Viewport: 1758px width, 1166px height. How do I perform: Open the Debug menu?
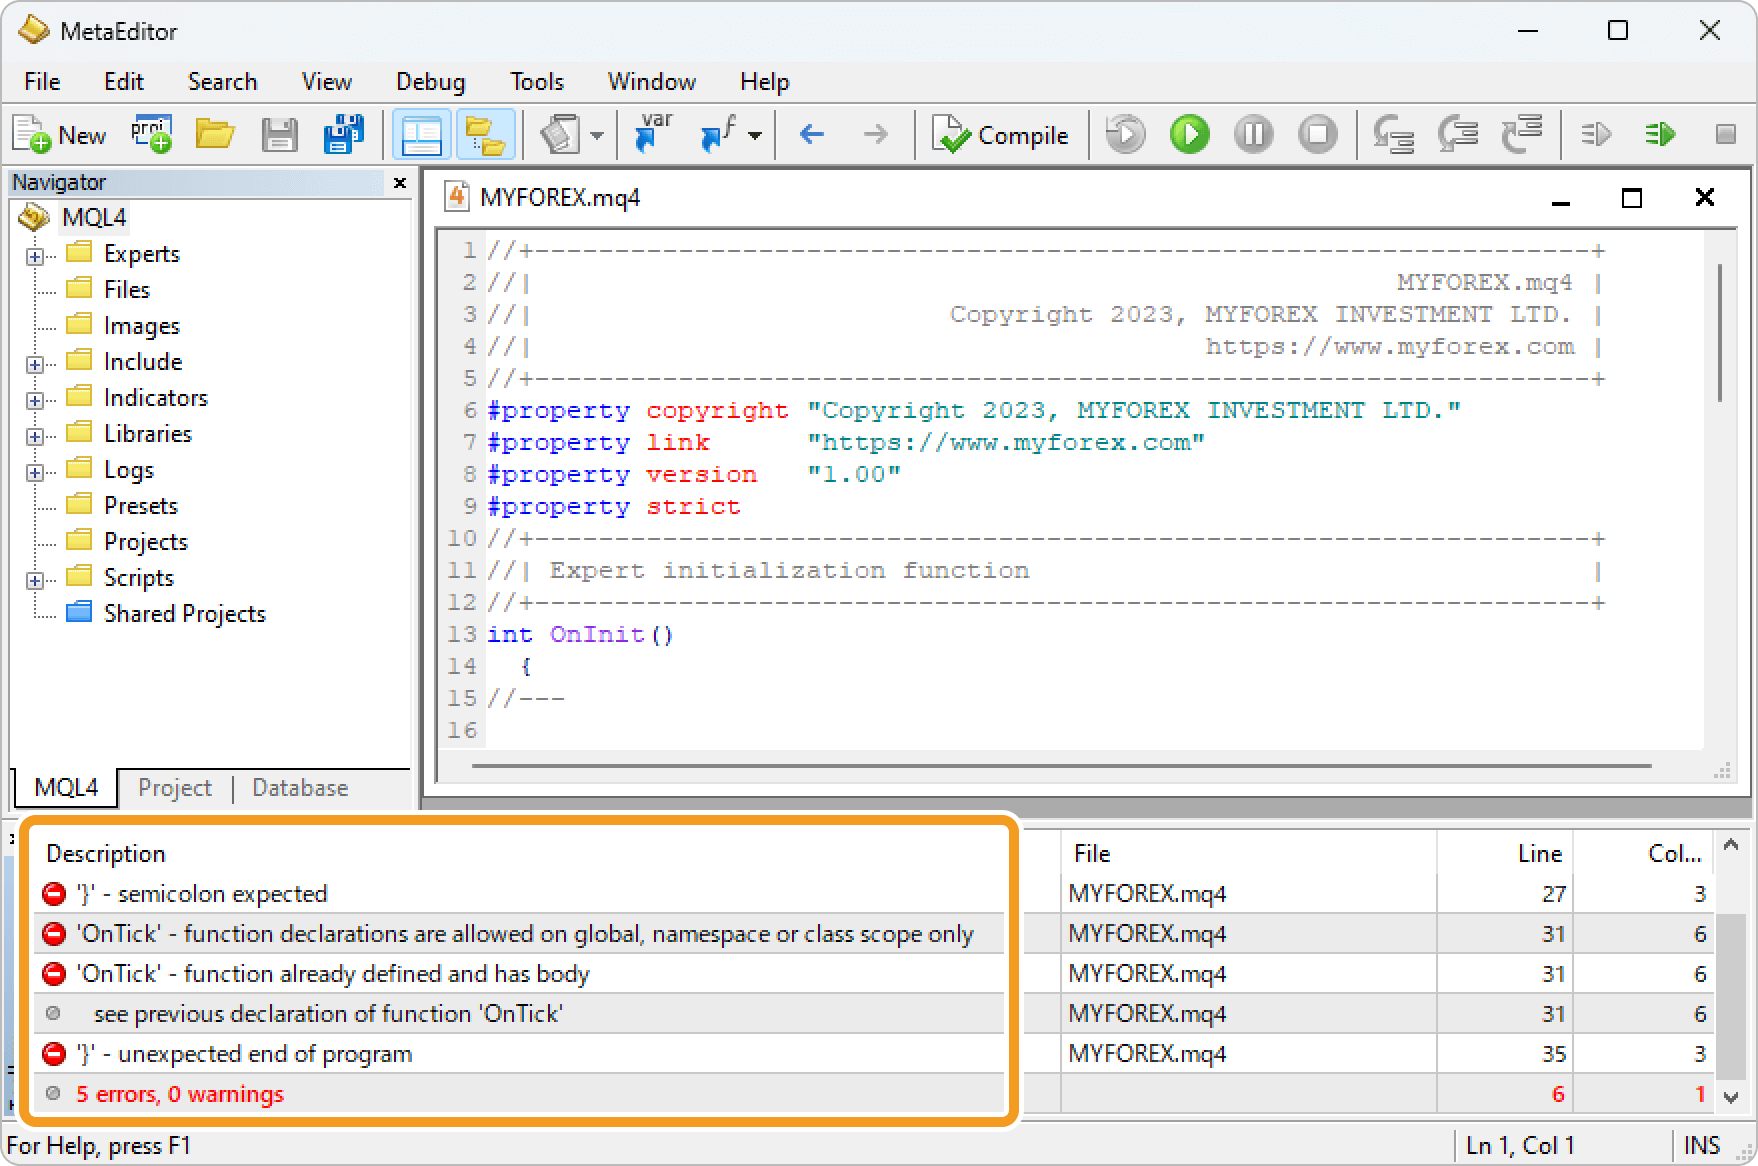(x=430, y=81)
